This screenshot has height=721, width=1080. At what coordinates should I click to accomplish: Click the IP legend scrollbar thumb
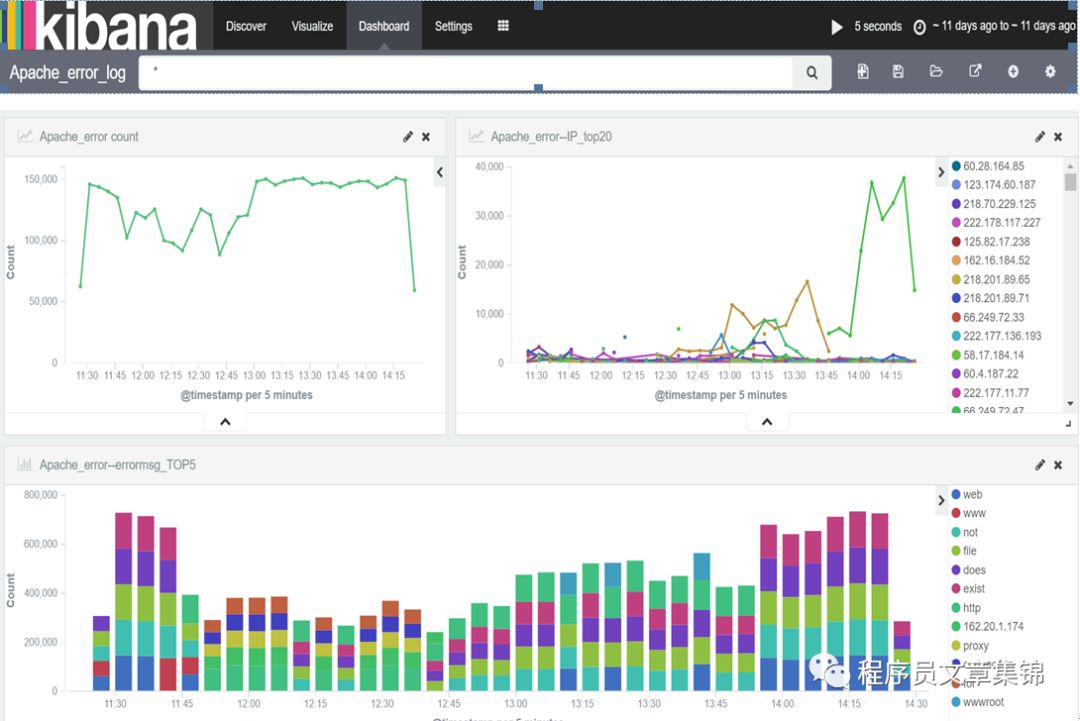1070,182
